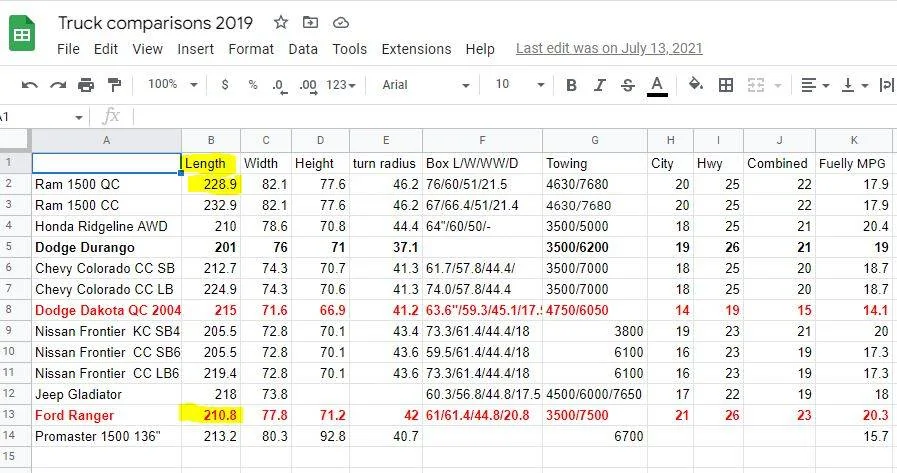Select column K header
This screenshot has width=897, height=473.
coord(854,140)
